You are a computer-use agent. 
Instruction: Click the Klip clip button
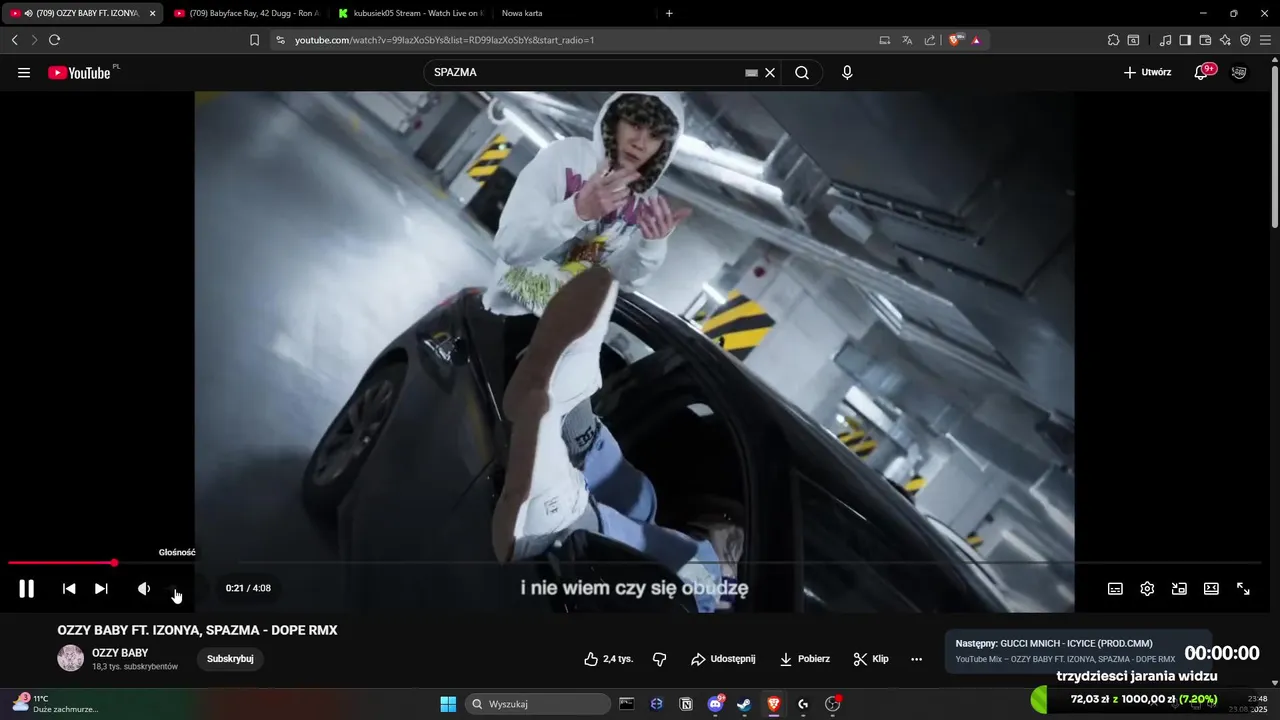tap(871, 659)
